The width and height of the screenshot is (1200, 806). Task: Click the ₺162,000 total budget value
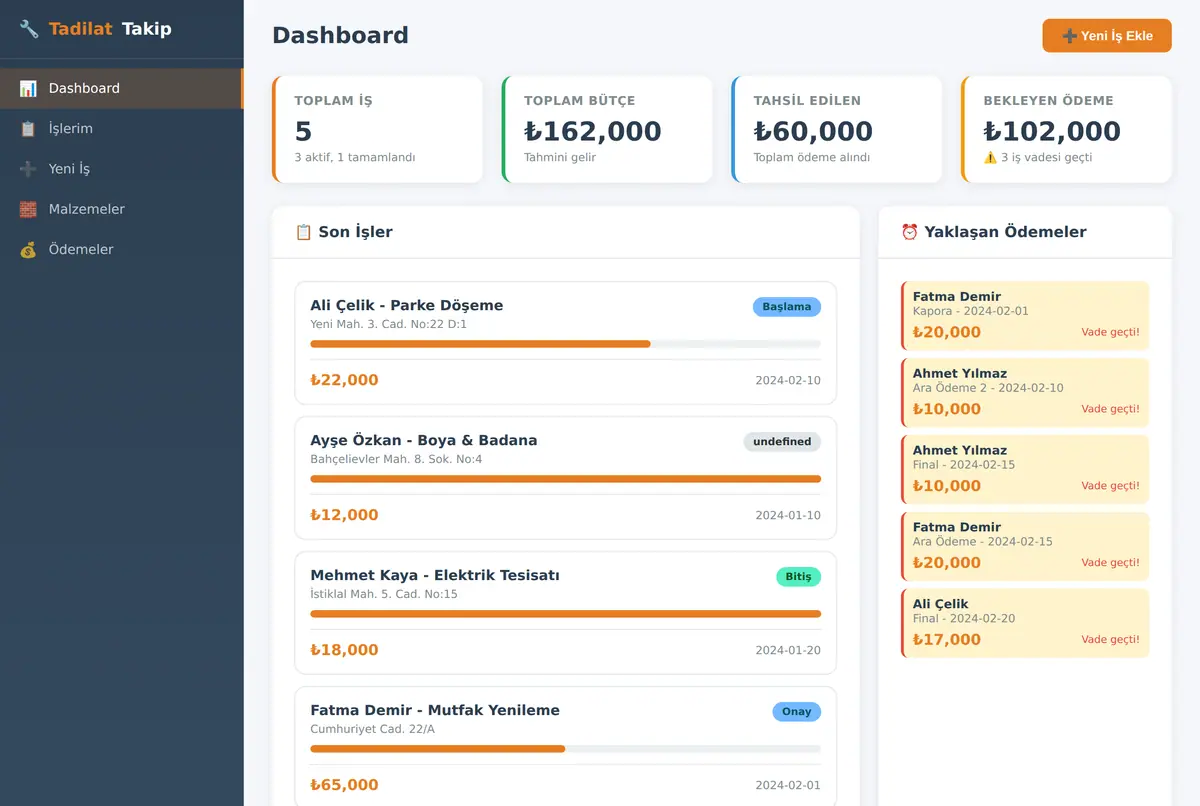click(x=593, y=131)
